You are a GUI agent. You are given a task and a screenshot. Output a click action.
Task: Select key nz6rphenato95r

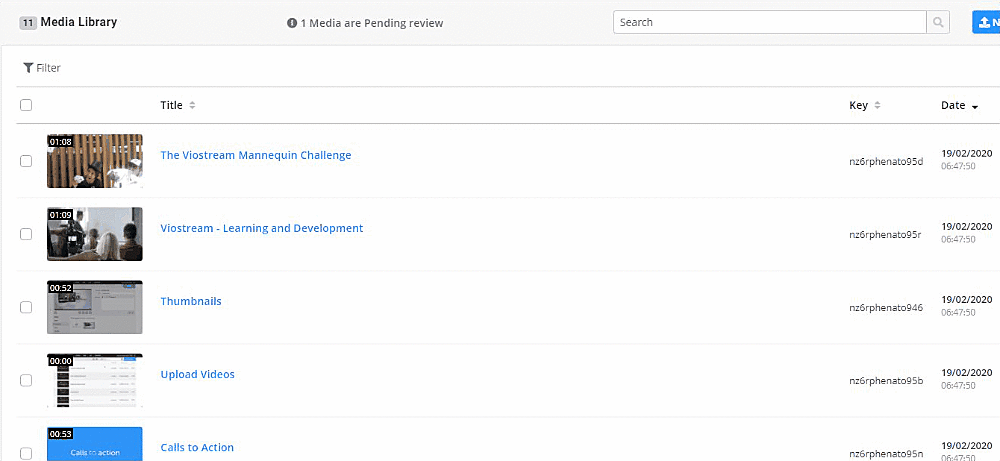pyautogui.click(x=885, y=235)
